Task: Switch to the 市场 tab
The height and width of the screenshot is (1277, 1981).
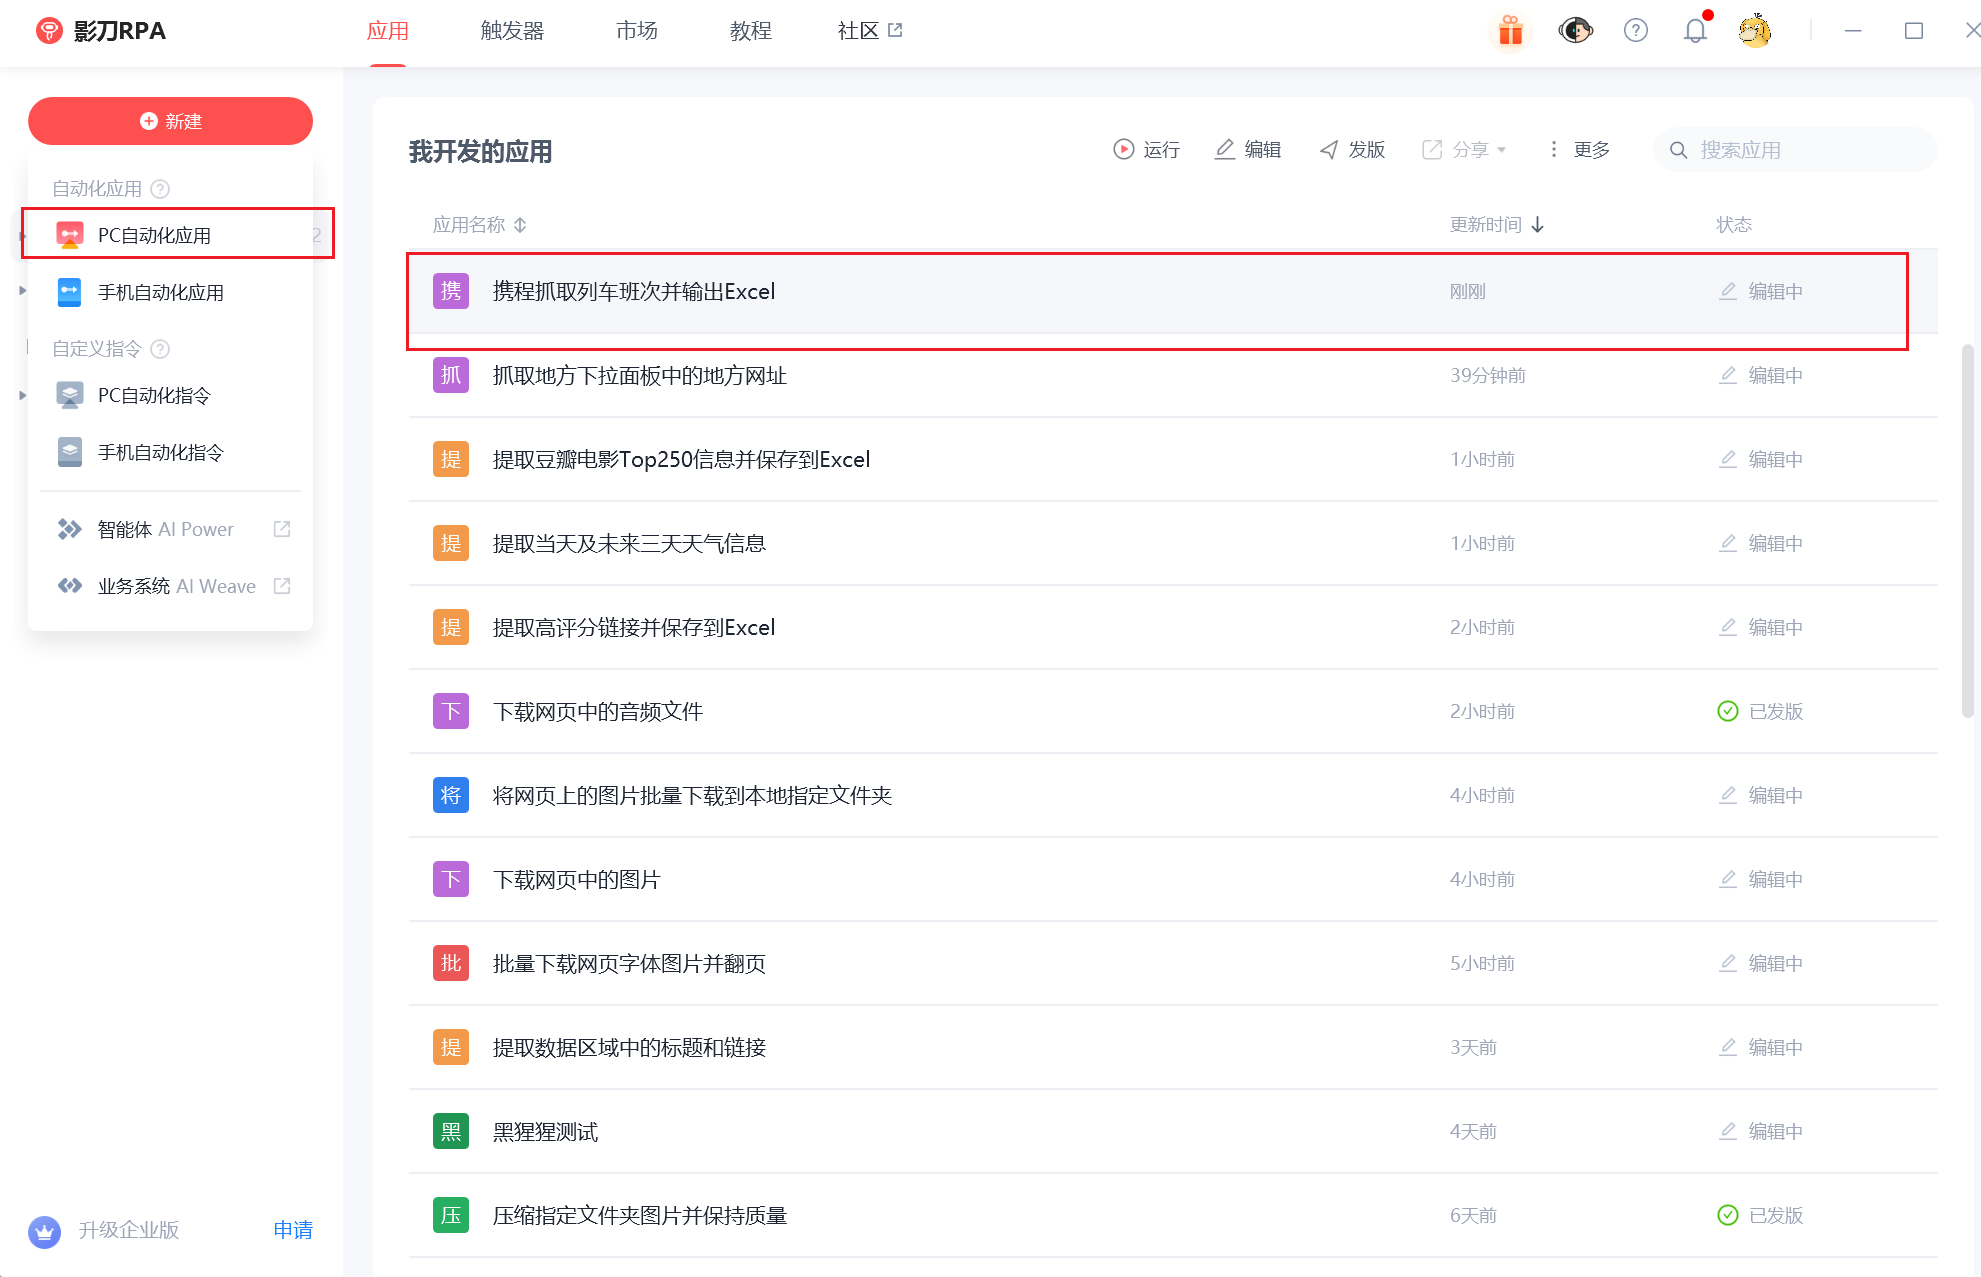Action: [637, 31]
